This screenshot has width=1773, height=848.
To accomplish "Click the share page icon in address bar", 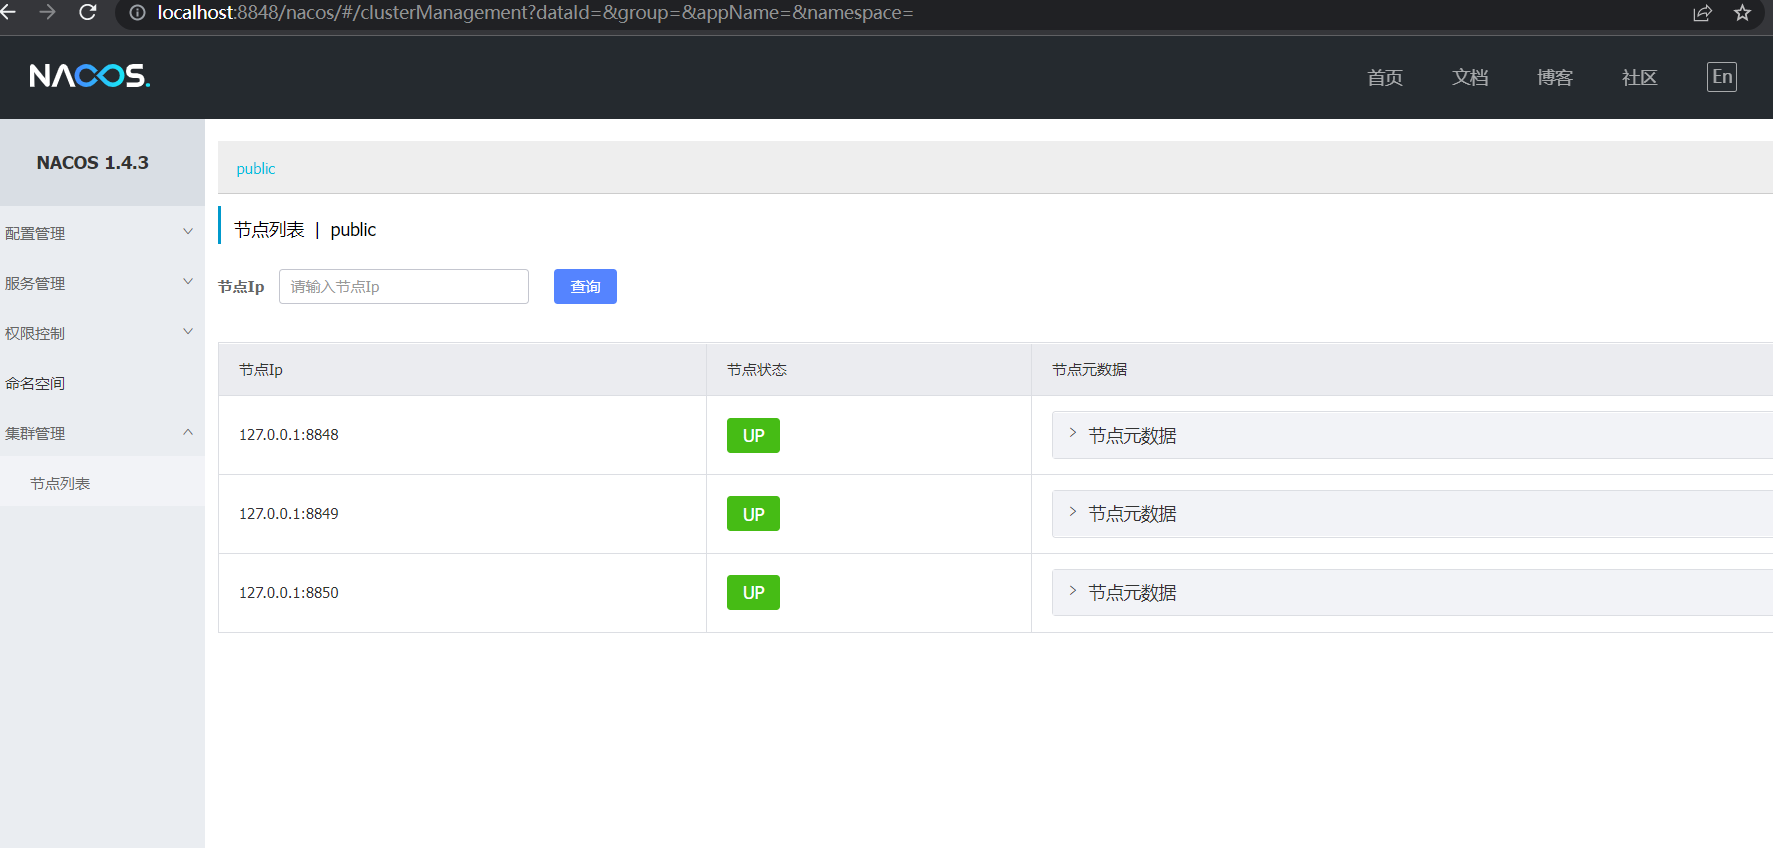I will (x=1702, y=13).
